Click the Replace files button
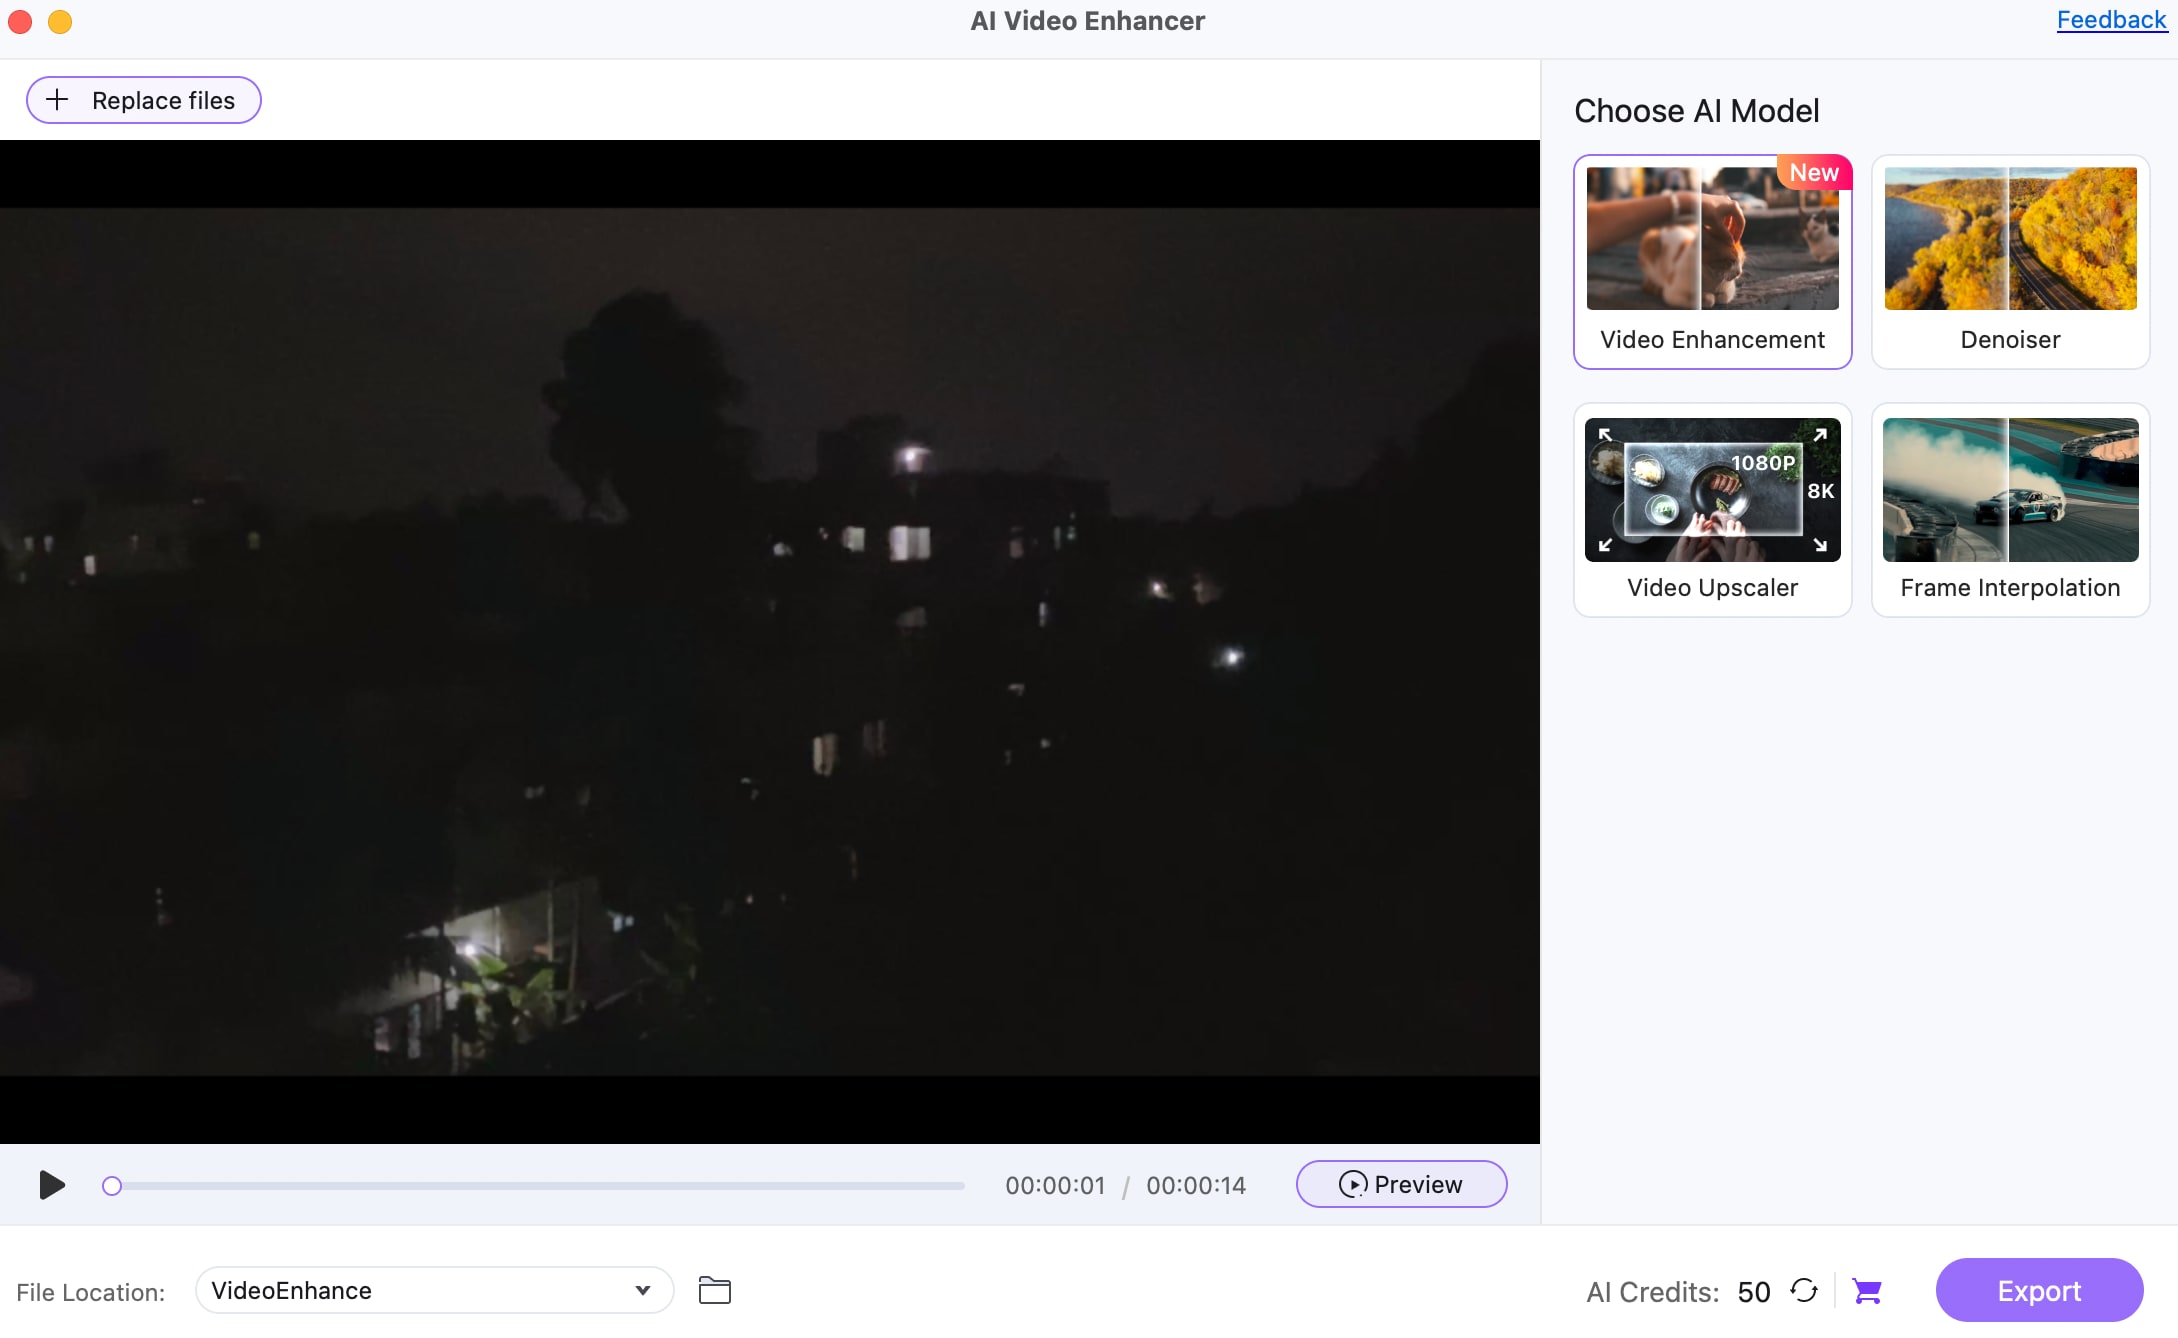Viewport: 2178px width, 1338px height. point(144,100)
